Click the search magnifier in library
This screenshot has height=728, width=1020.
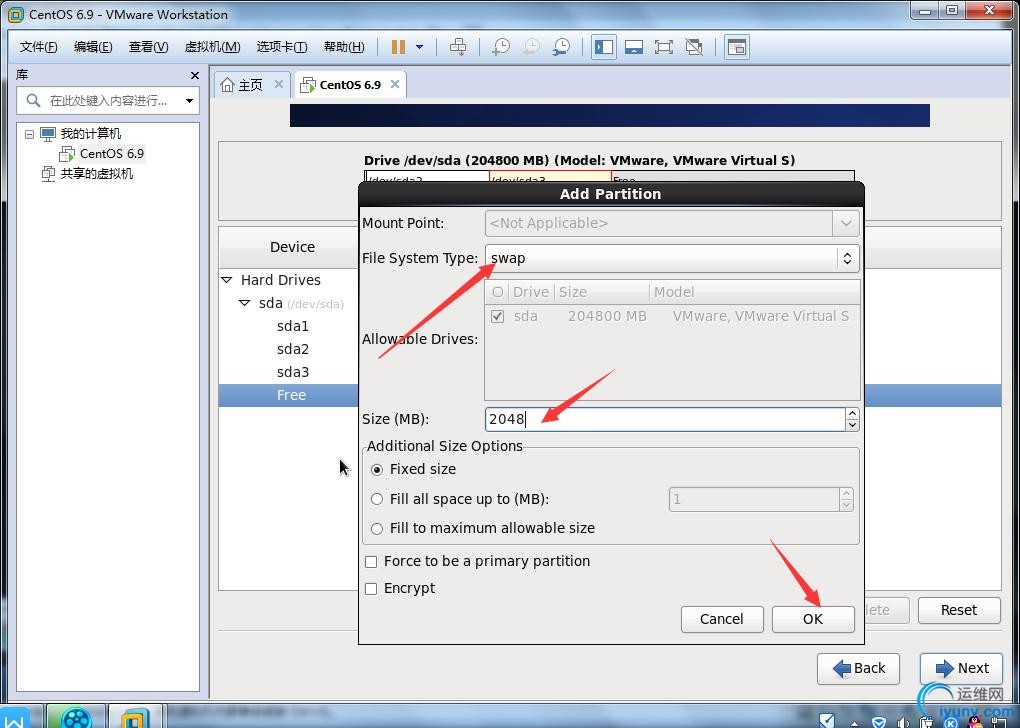point(33,100)
